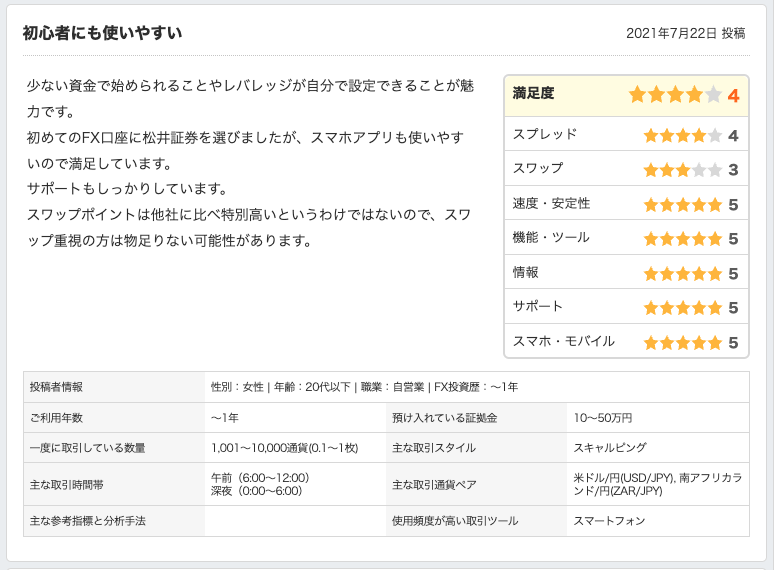Click the スワップ three-star rating
The image size is (781, 570).
pyautogui.click(x=682, y=170)
